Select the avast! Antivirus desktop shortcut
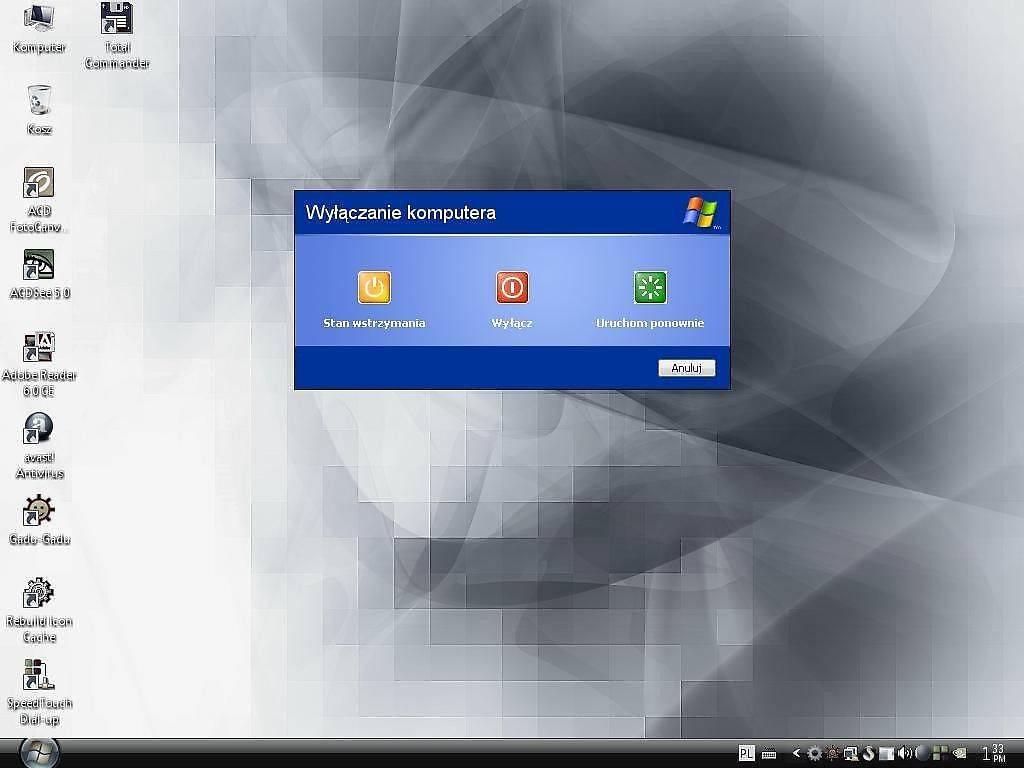Viewport: 1024px width, 768px height. pos(39,446)
